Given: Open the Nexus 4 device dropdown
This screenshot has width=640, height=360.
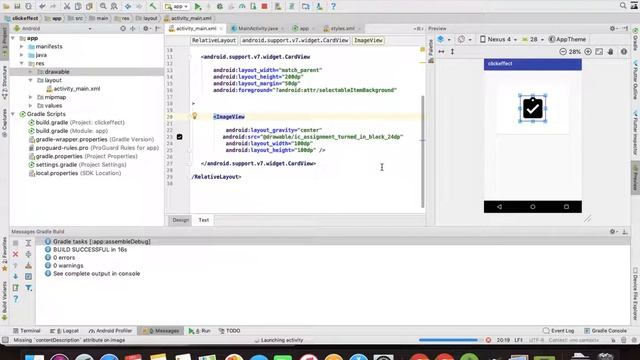Looking at the screenshot, I should (x=498, y=39).
